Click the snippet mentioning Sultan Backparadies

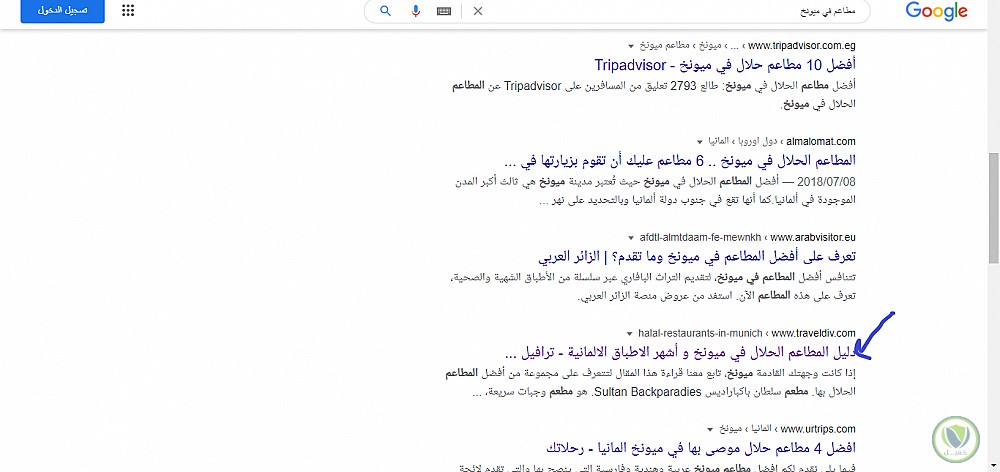pyautogui.click(x=650, y=382)
